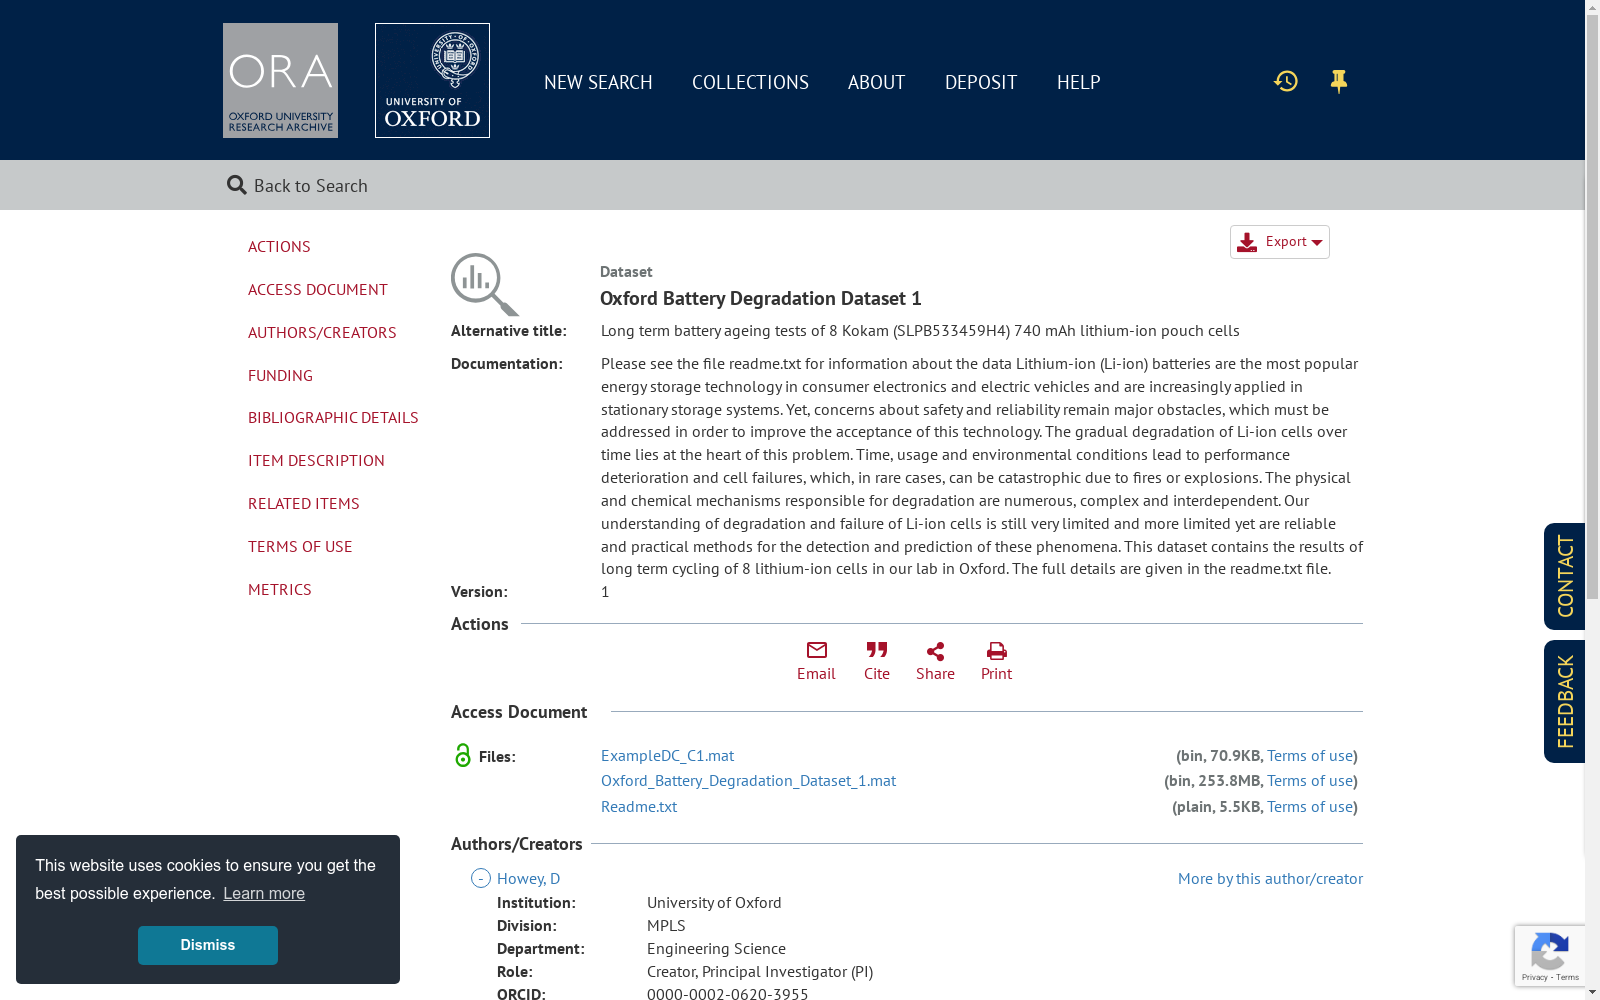Open the Contact side tab

point(1565,576)
